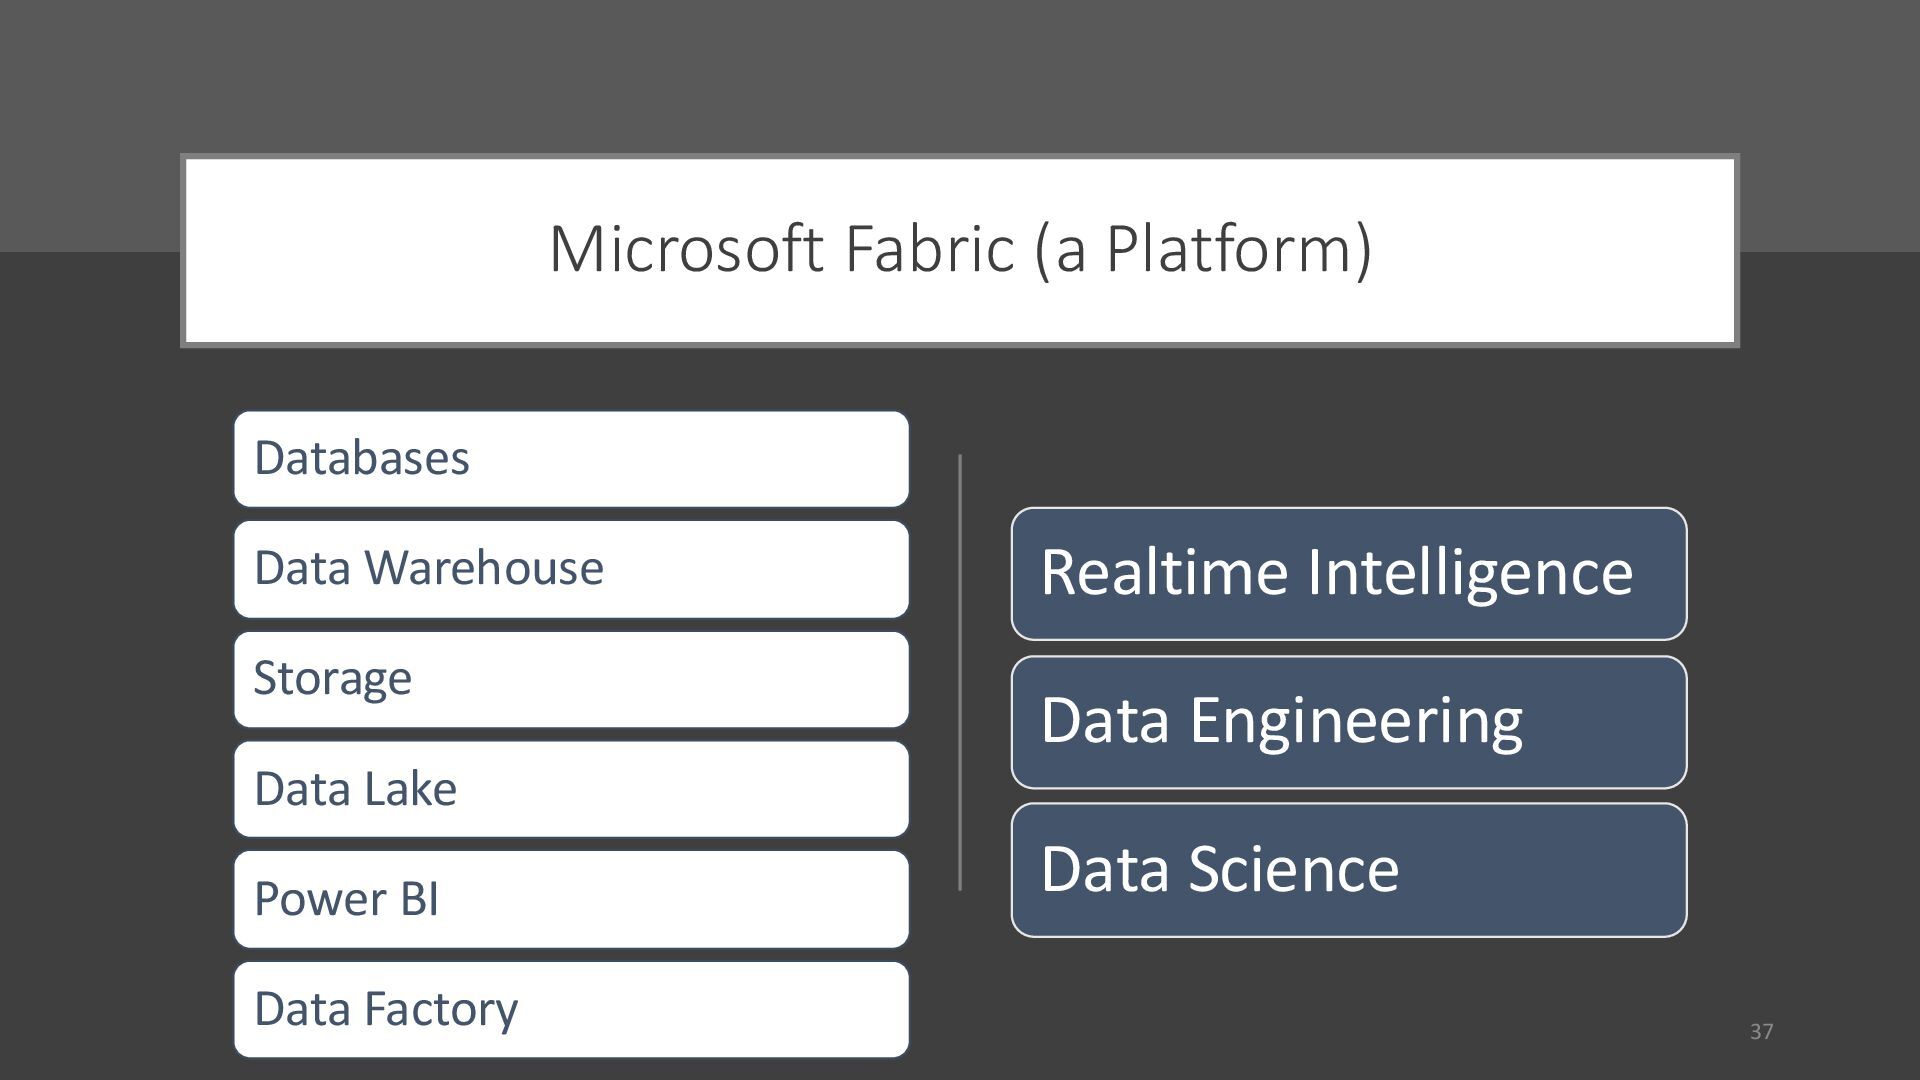Select the Data Warehouse box

pos(571,569)
